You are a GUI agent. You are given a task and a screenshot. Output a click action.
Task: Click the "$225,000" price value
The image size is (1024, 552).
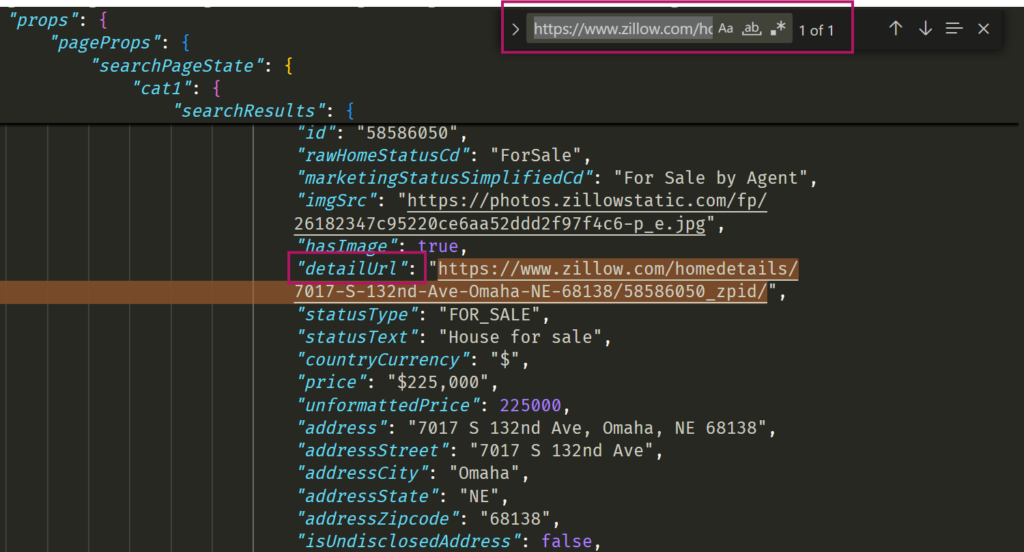438,383
